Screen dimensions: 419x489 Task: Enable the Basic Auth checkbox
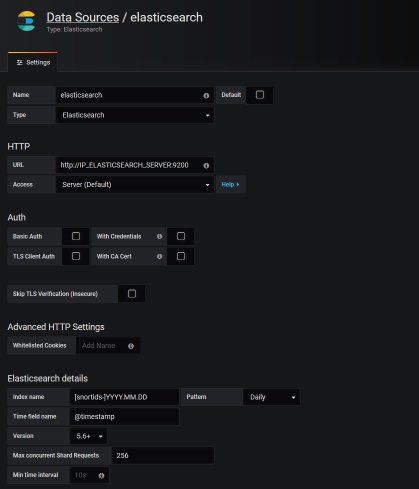pyautogui.click(x=76, y=236)
